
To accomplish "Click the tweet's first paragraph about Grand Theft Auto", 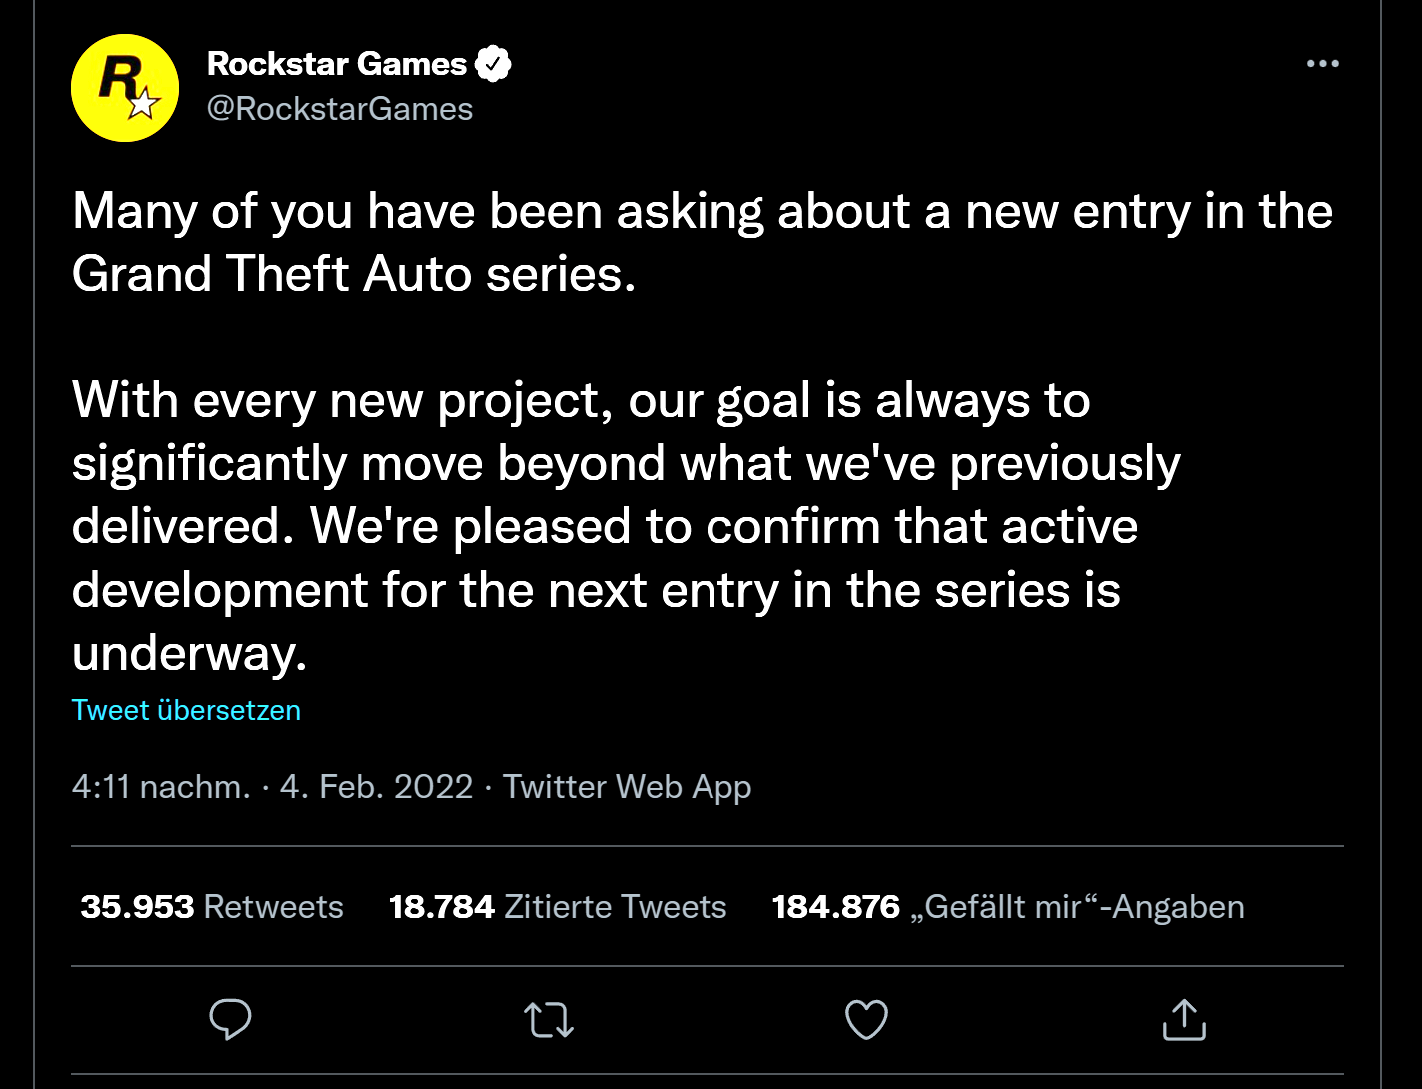I will point(700,242).
